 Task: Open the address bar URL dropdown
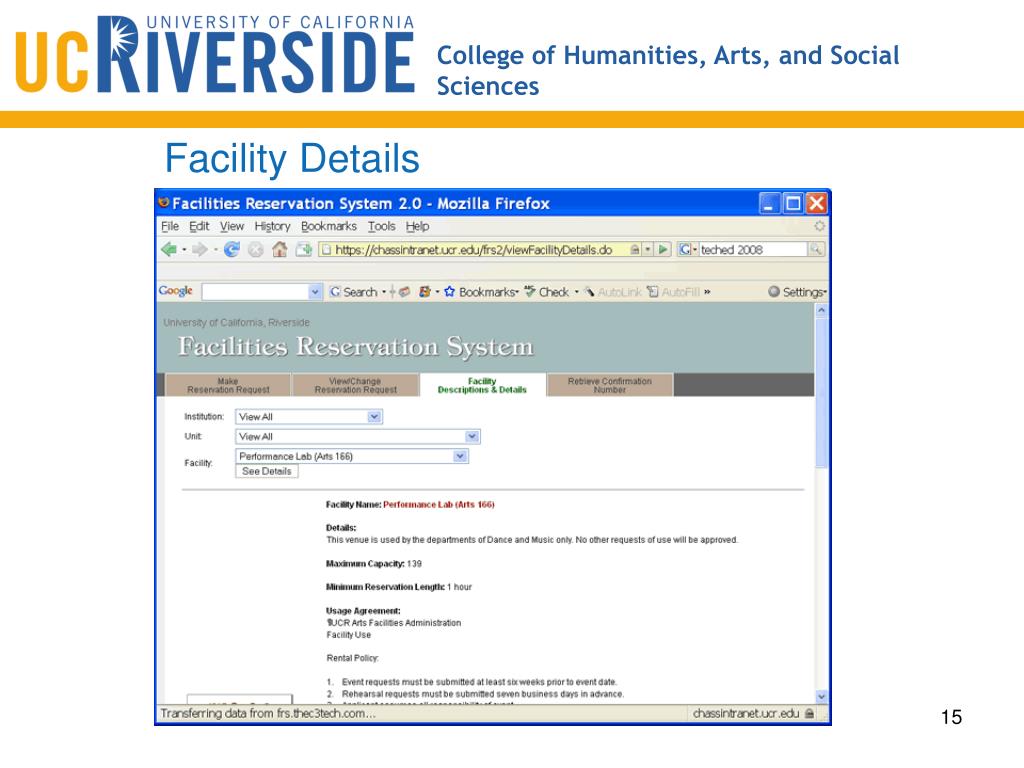648,249
